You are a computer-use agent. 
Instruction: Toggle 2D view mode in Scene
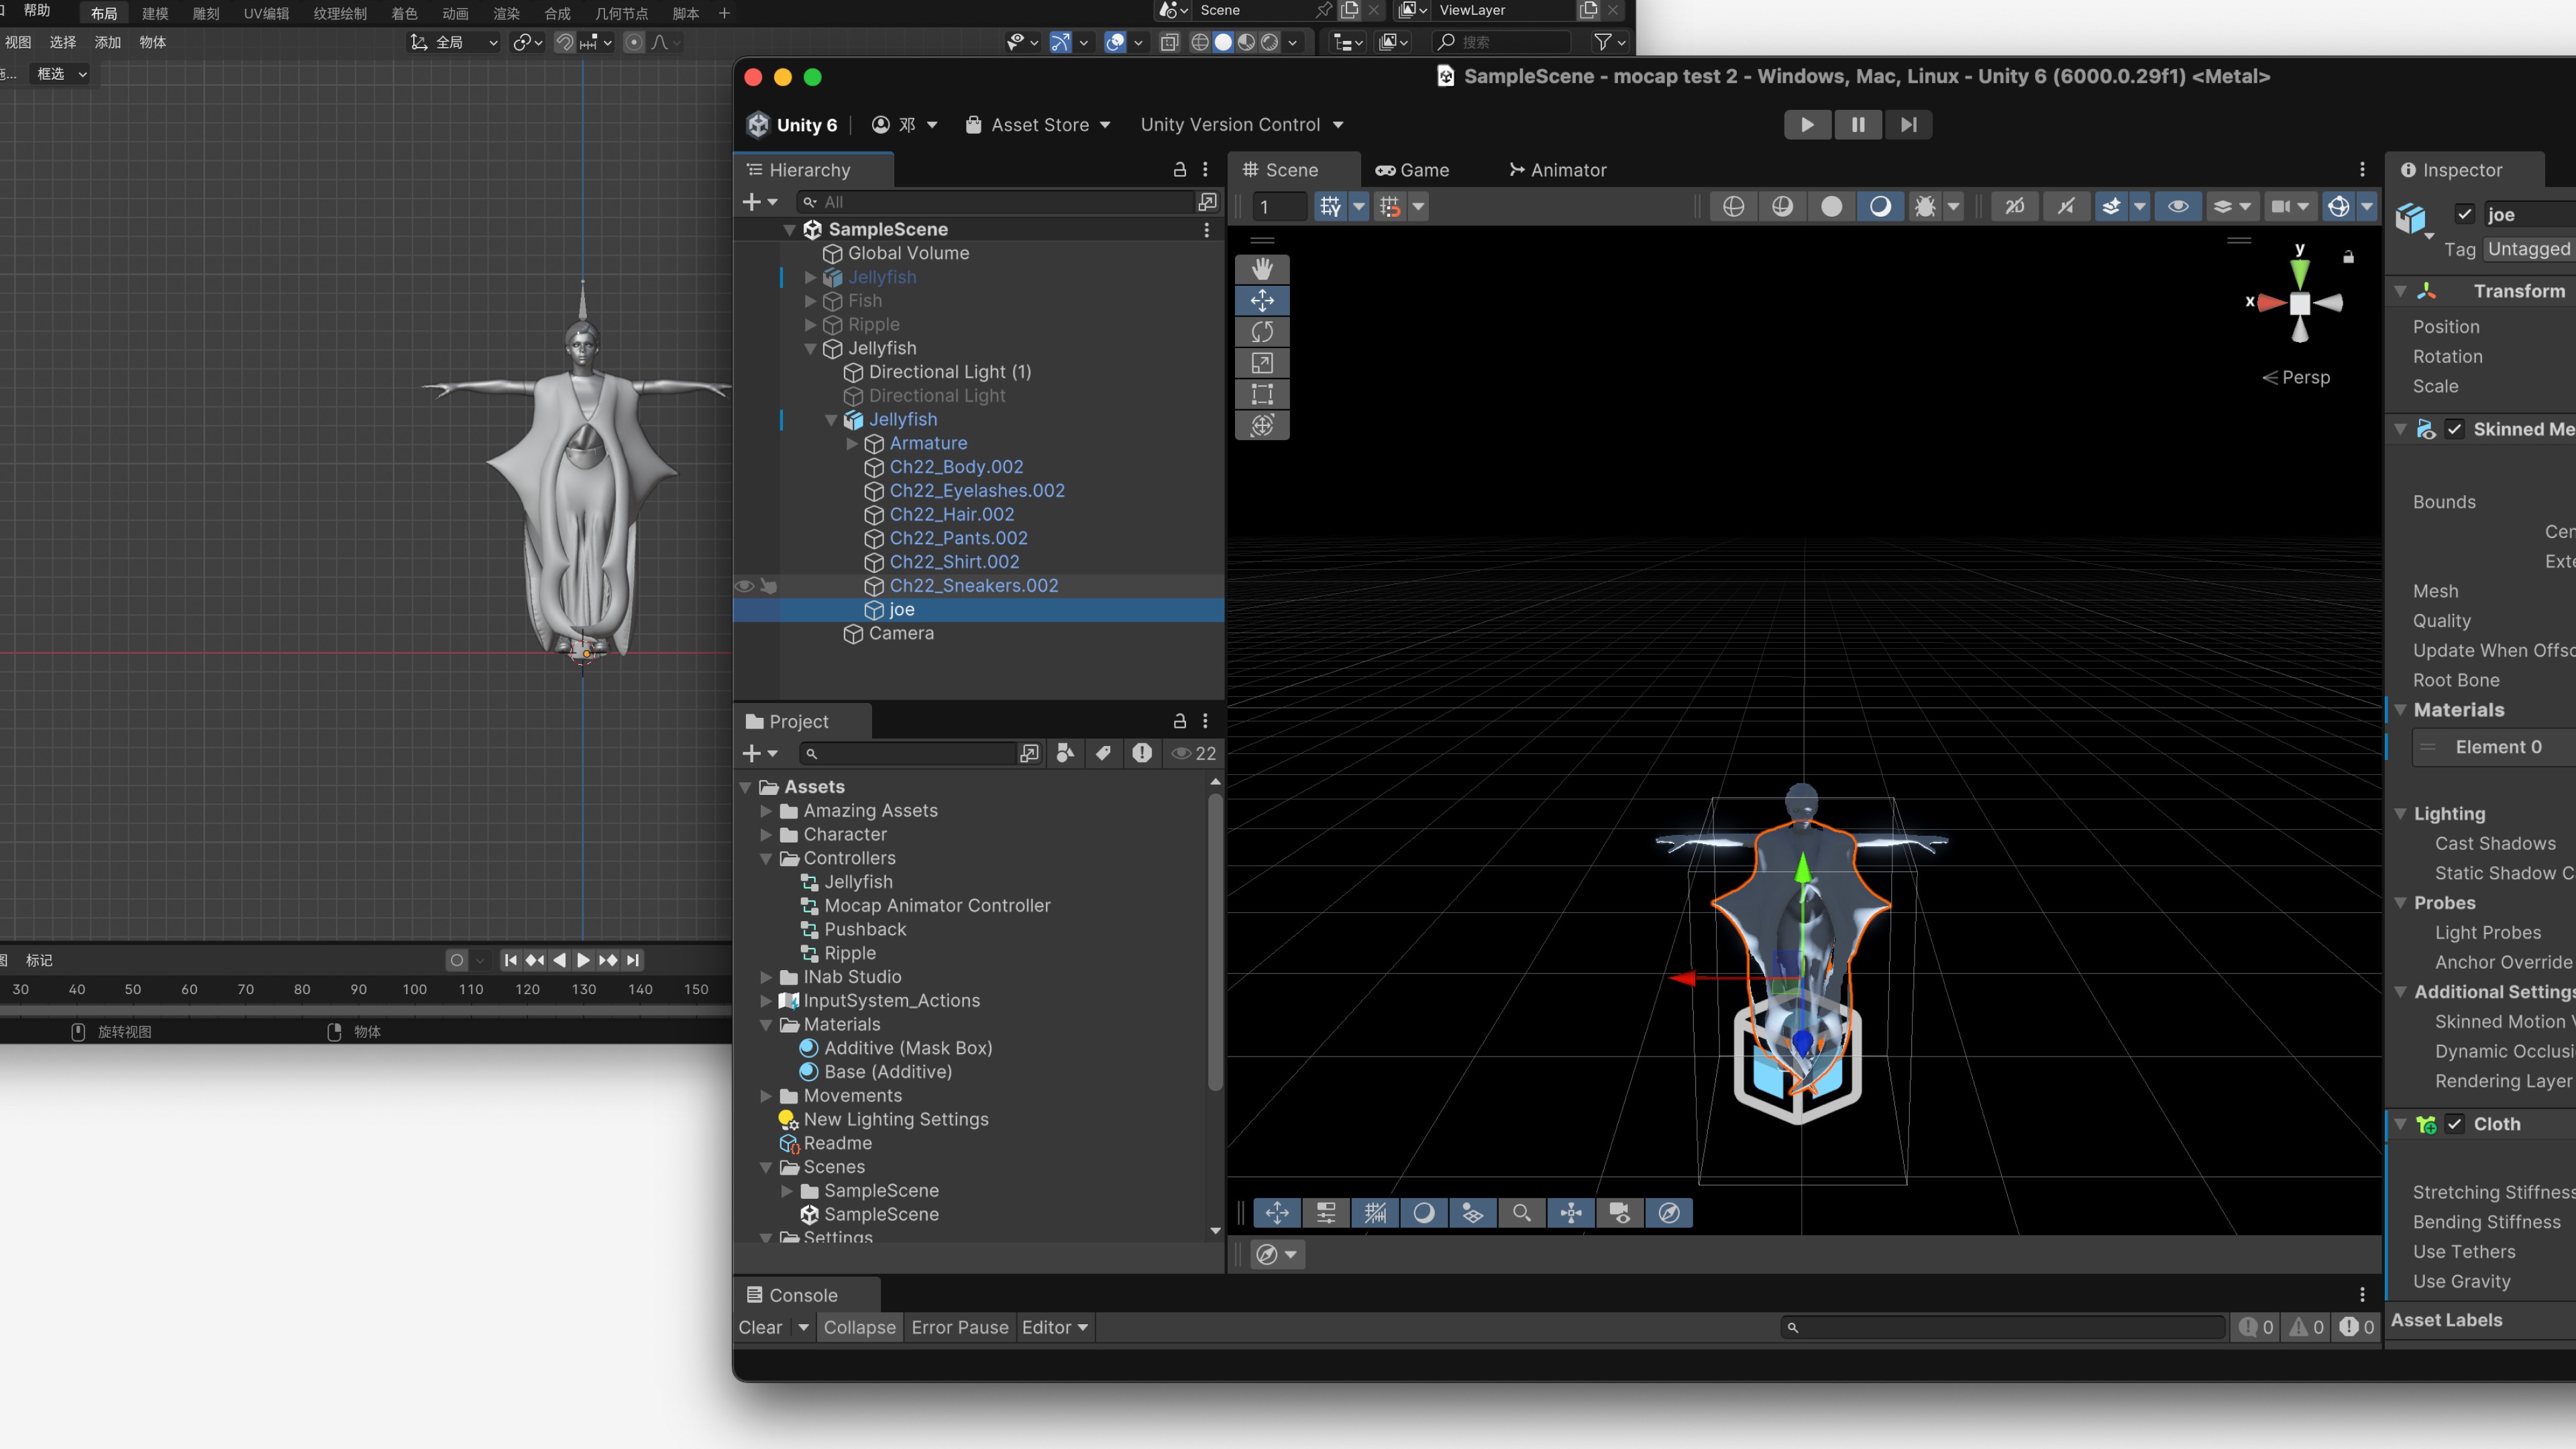(x=2014, y=206)
